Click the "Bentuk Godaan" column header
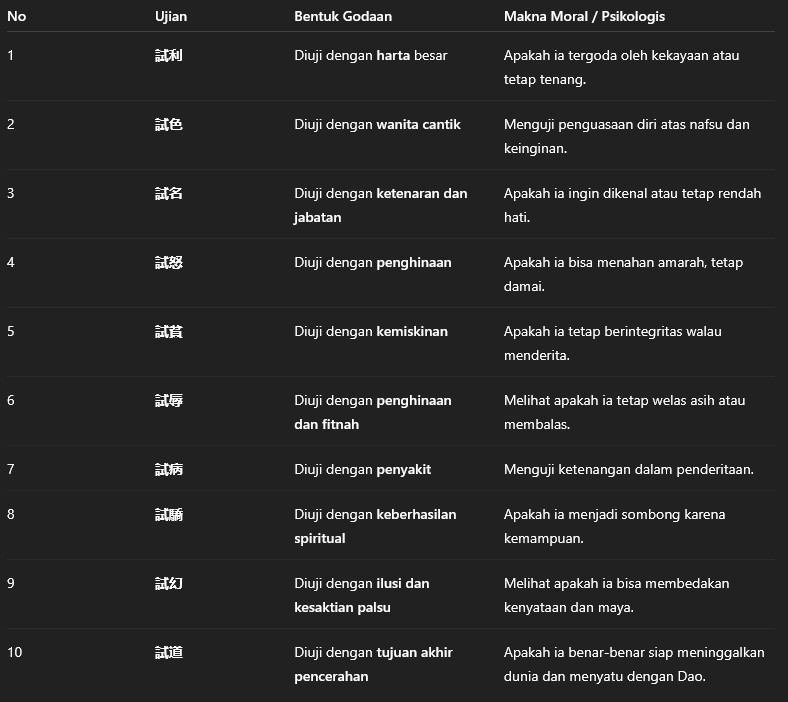The height and width of the screenshot is (702, 788). point(342,17)
